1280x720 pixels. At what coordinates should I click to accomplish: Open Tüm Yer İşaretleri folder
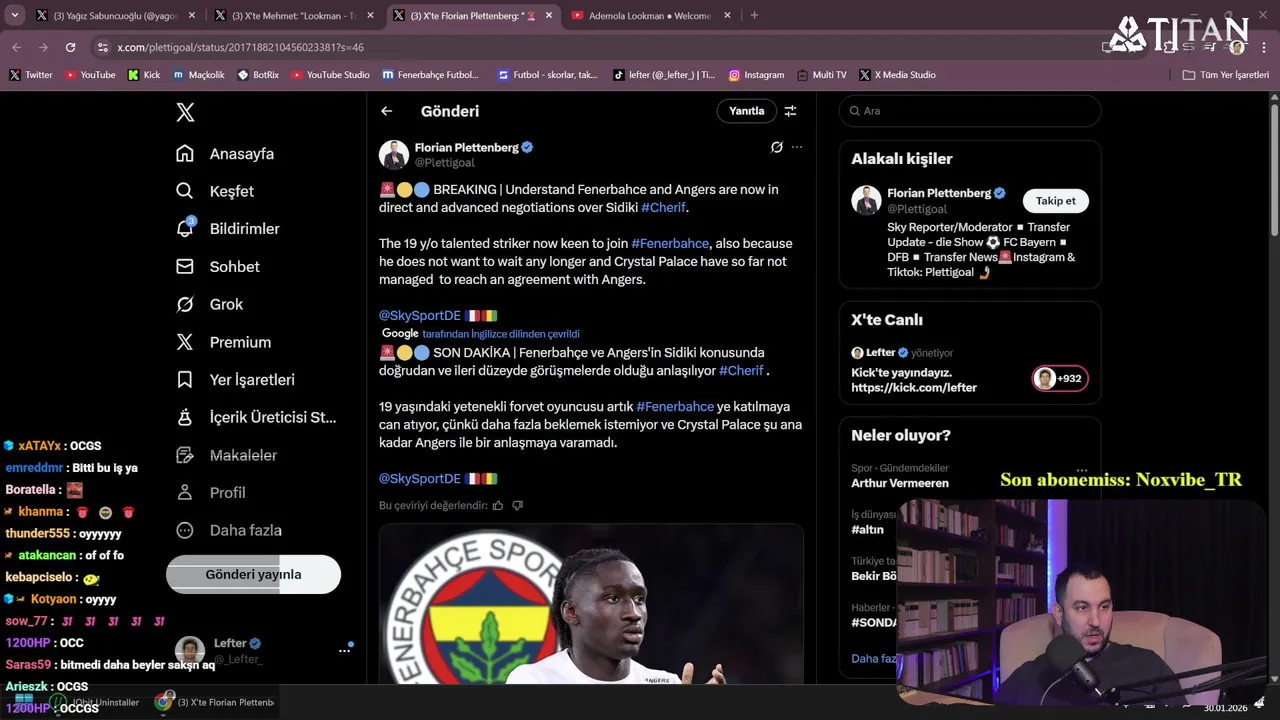click(x=1225, y=75)
